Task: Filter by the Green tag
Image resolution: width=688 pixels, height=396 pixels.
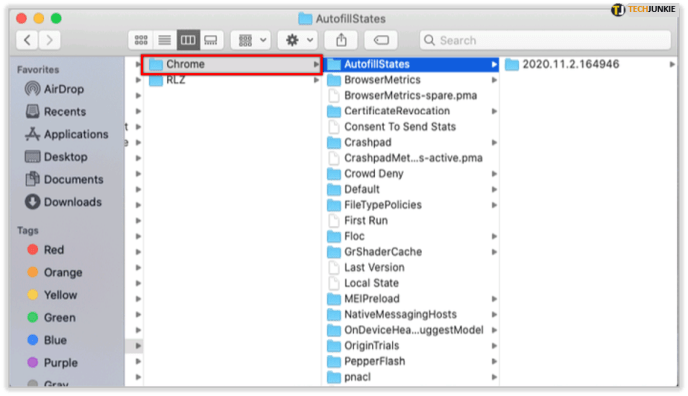Action: click(51, 318)
